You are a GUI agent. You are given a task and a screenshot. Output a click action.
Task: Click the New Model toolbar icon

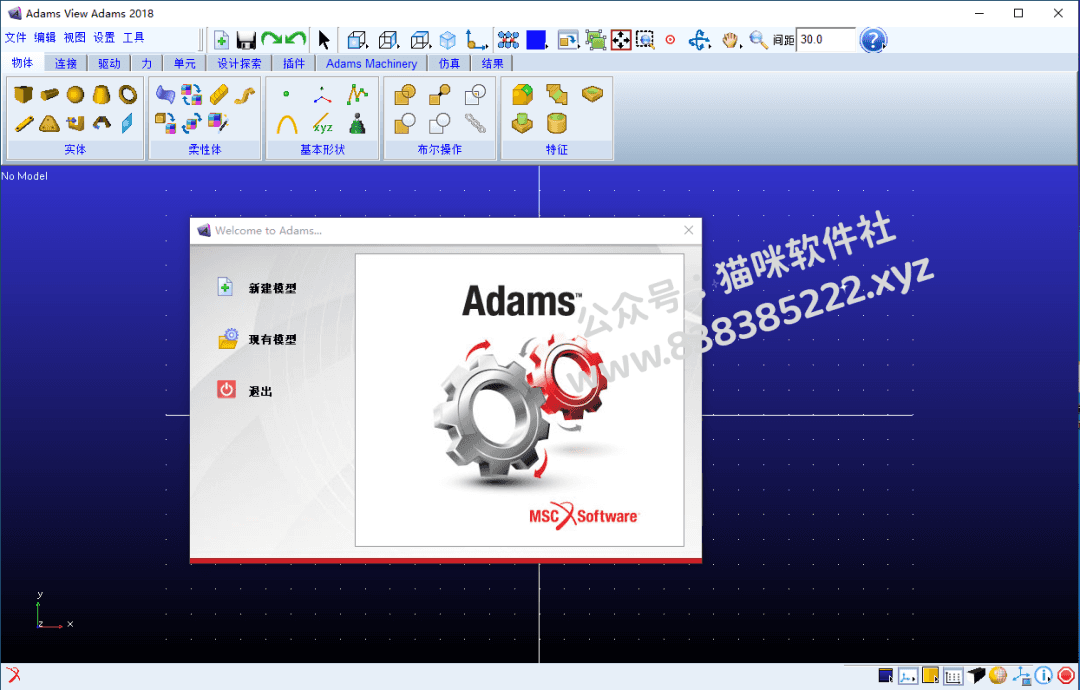pos(221,40)
